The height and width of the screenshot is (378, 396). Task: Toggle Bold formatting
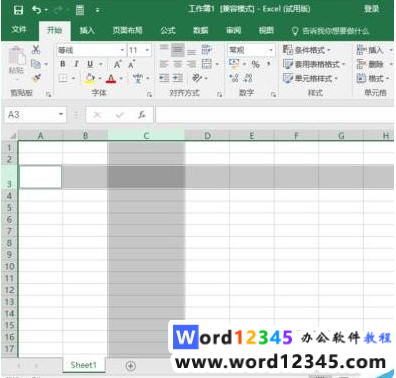coord(63,64)
